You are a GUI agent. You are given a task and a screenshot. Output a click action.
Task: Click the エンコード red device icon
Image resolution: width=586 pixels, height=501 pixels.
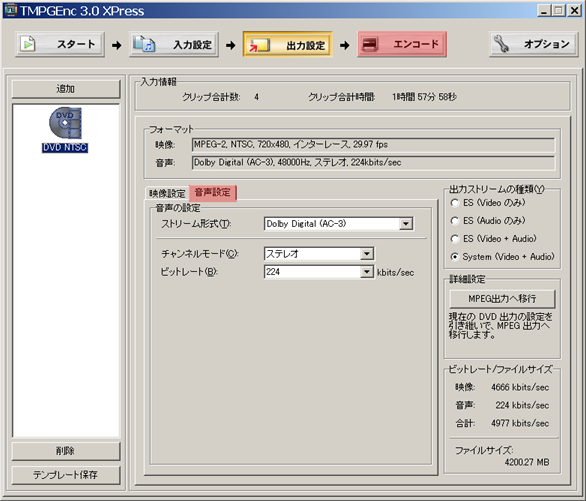tap(370, 44)
